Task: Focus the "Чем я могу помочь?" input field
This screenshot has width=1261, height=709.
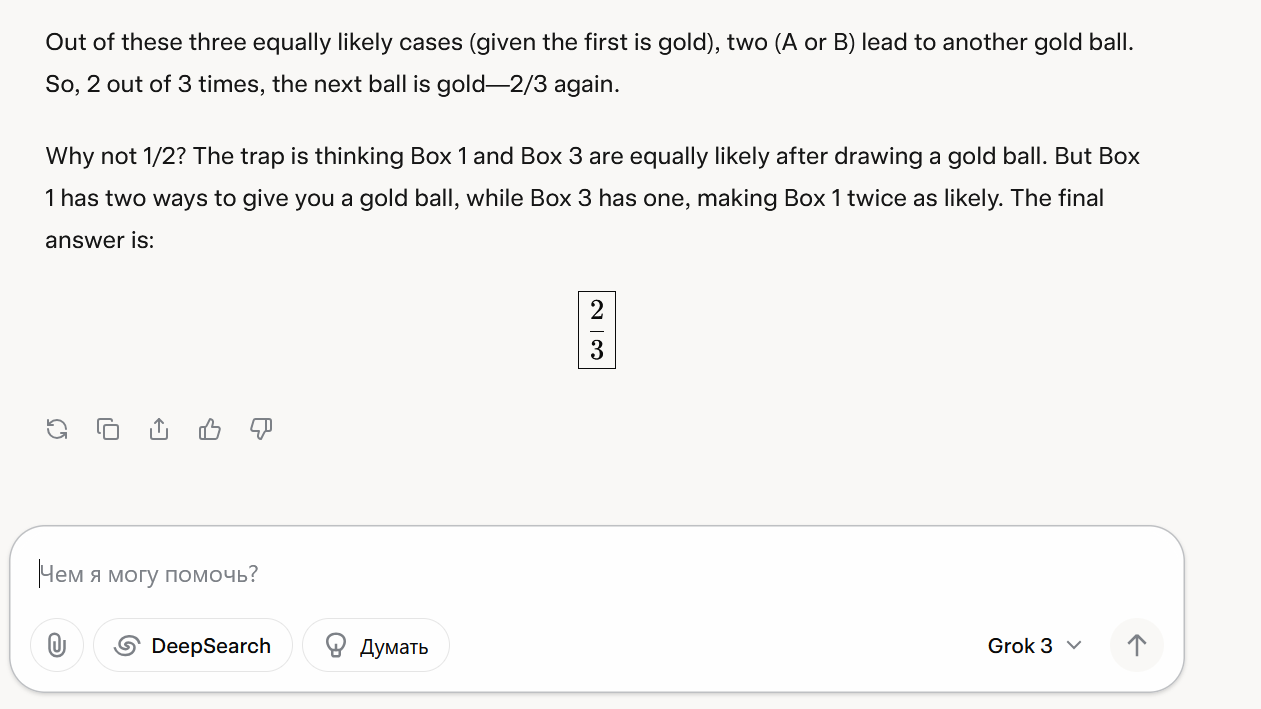Action: (x=500, y=575)
